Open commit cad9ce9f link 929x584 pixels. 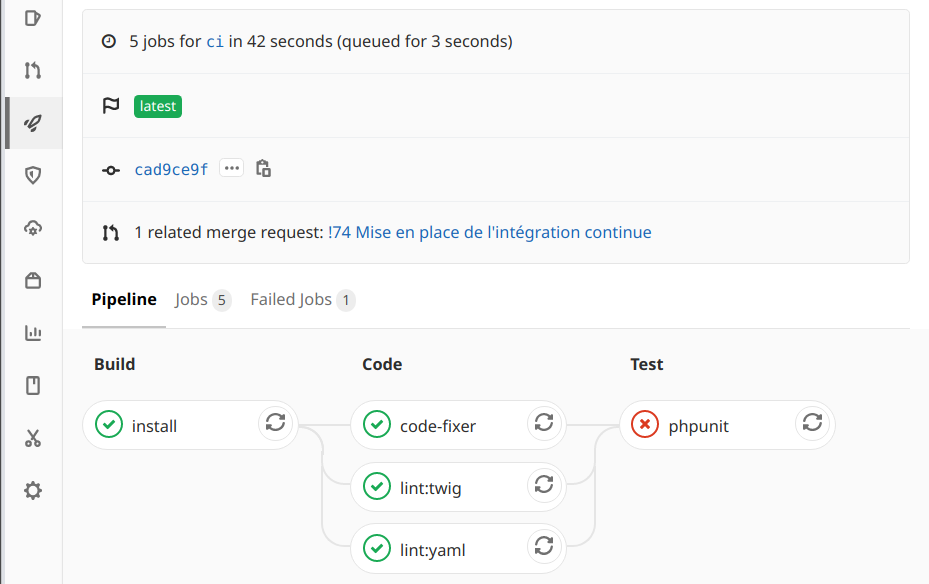171,170
